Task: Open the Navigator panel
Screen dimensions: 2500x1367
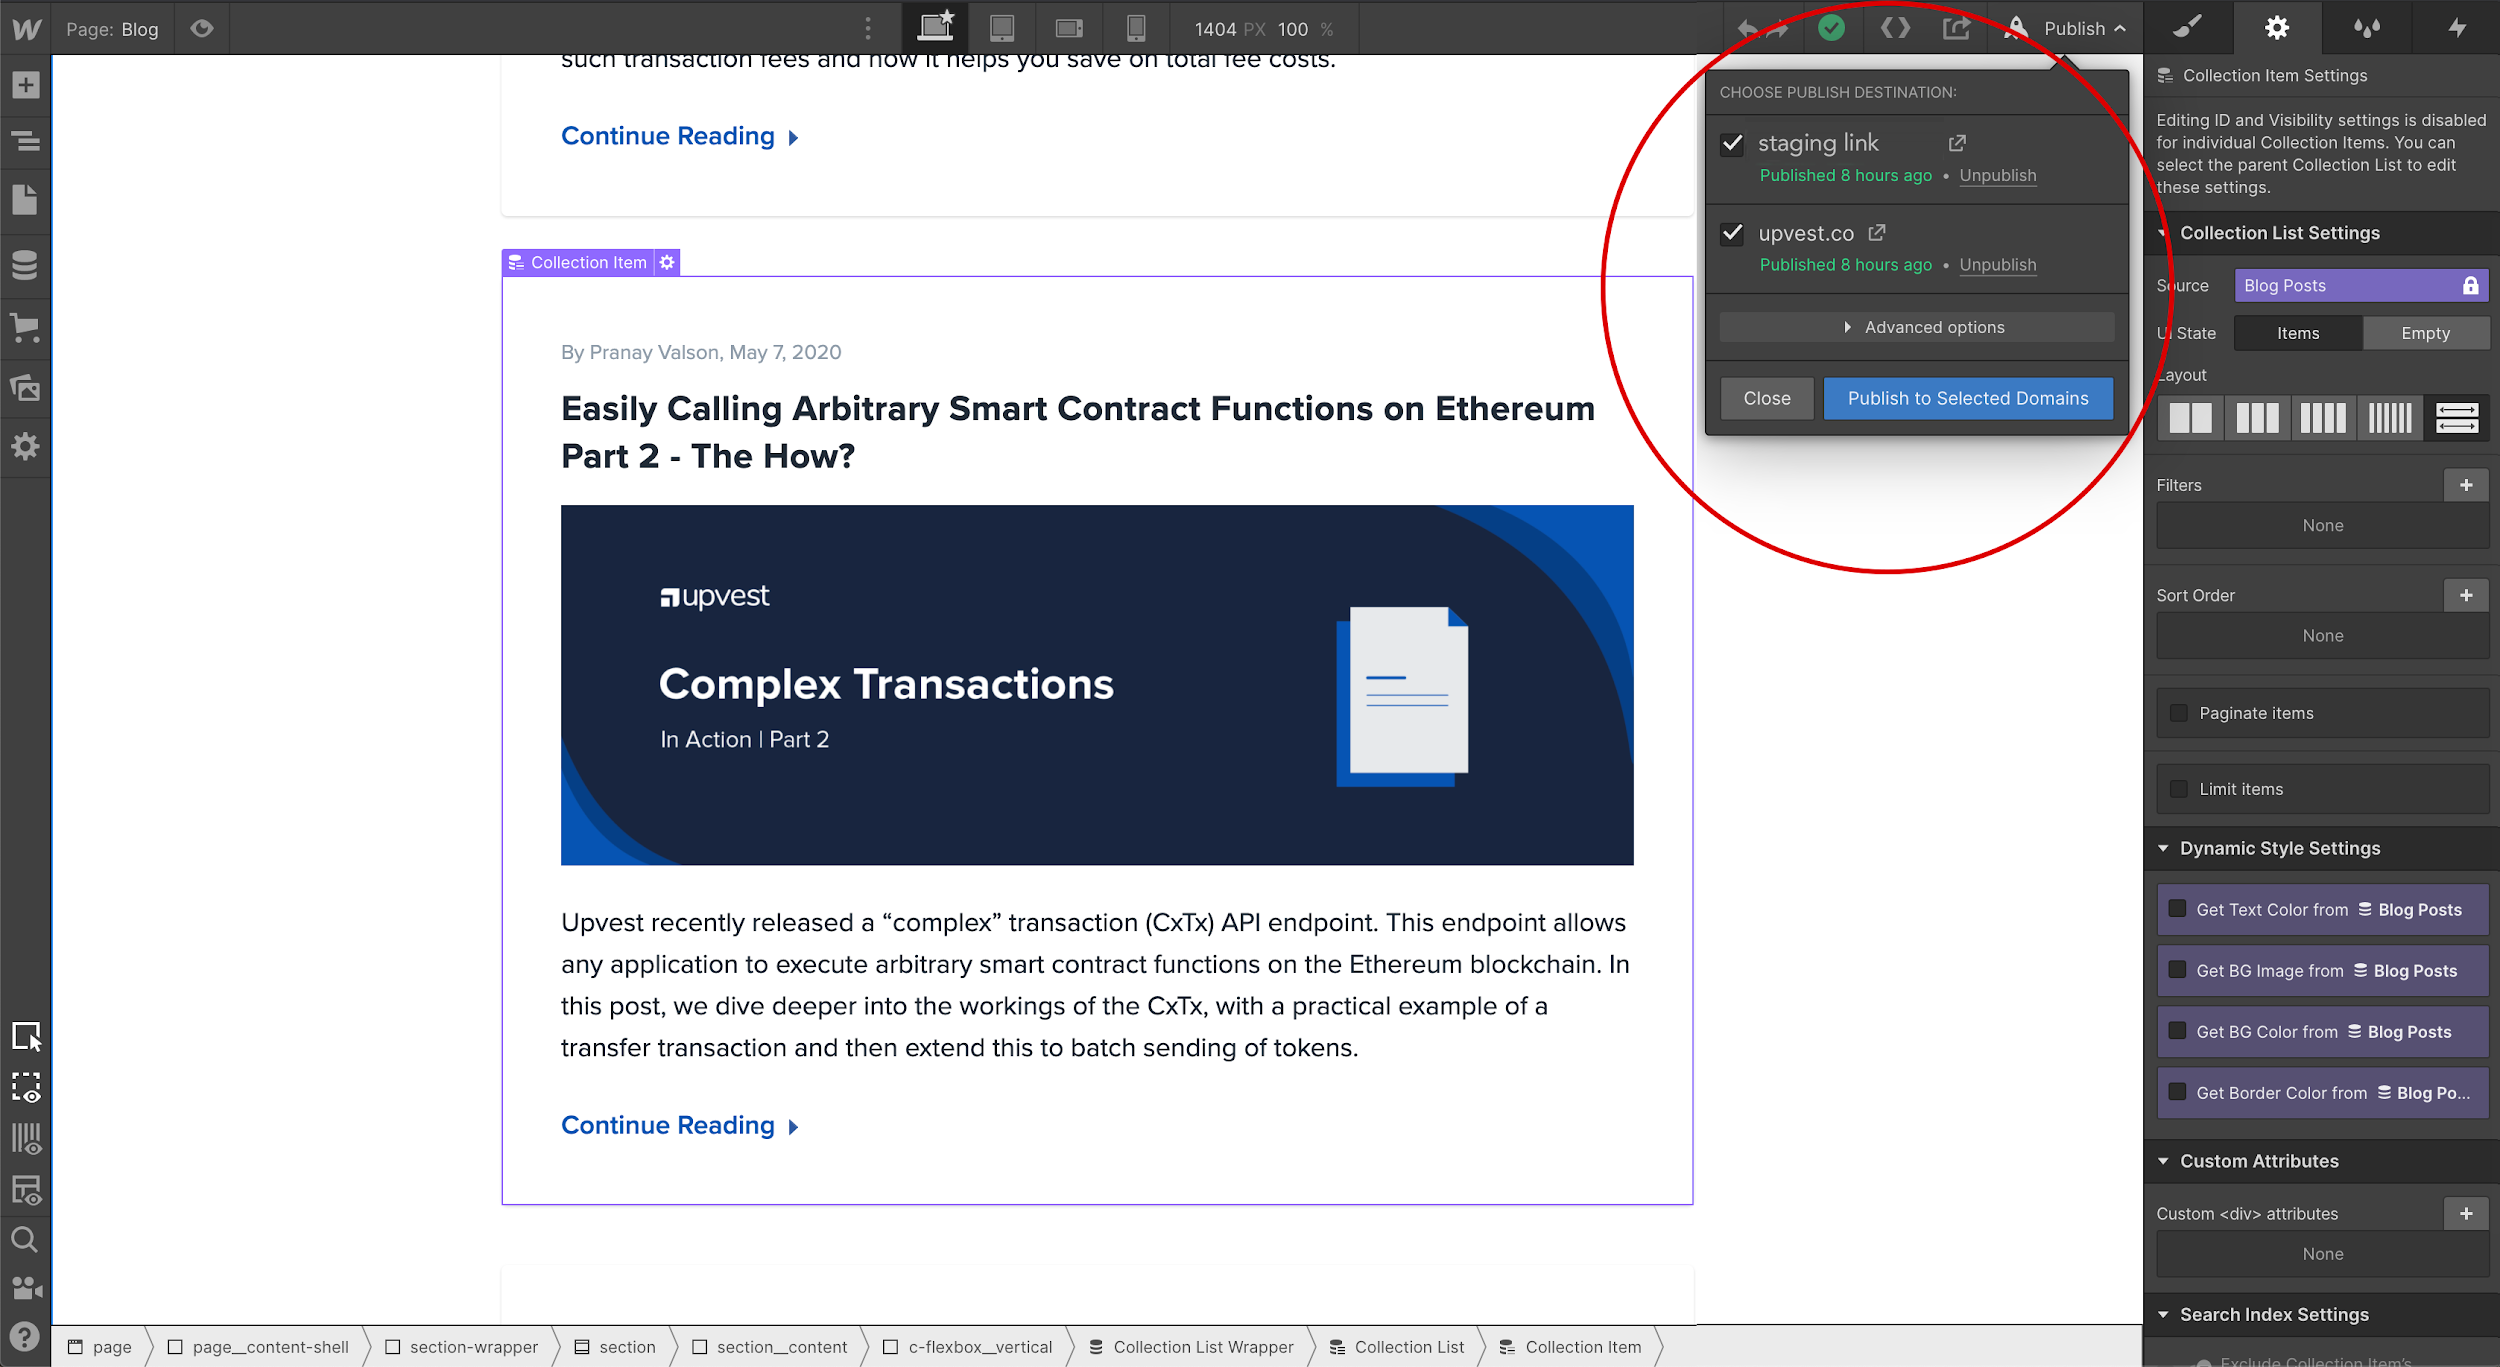Action: 25,142
